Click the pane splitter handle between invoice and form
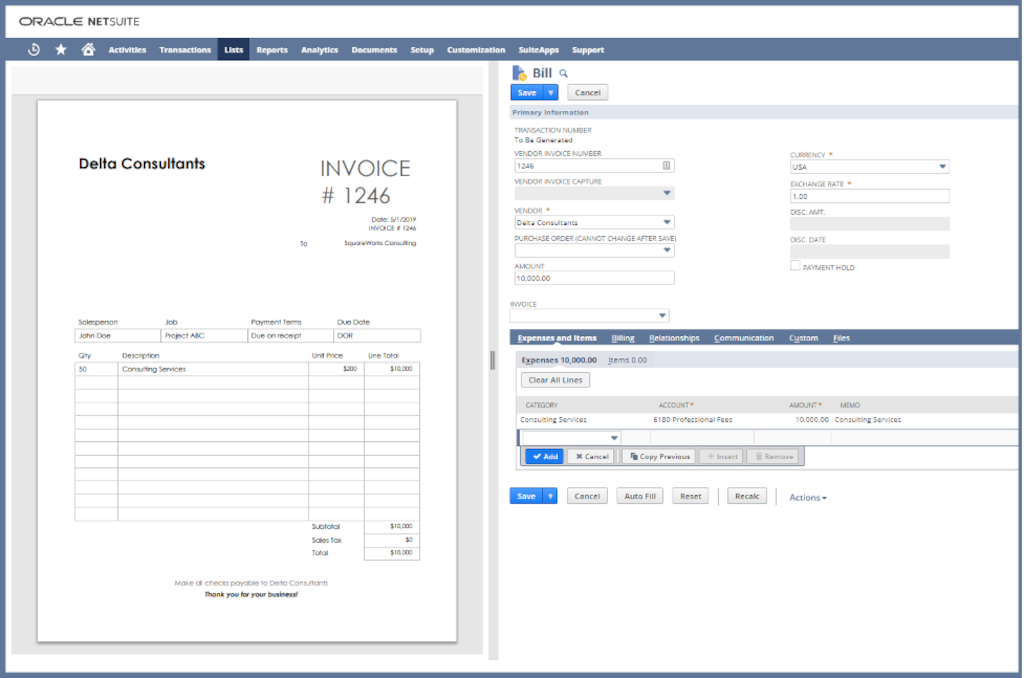The width and height of the screenshot is (1024, 678). 492,360
